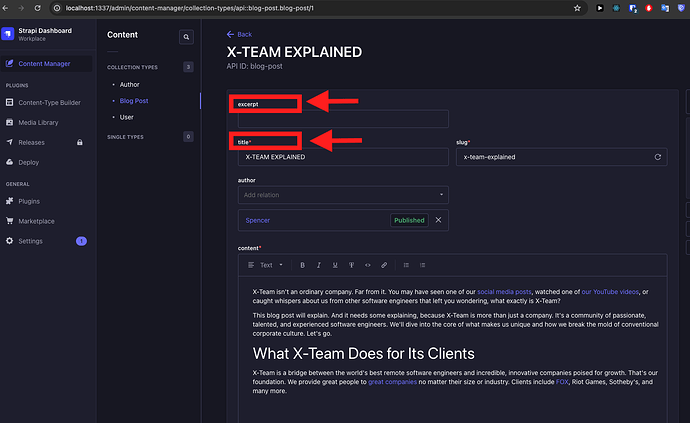Viewport: 690px width, 423px height.
Task: Select the Author collection type
Action: coord(129,84)
